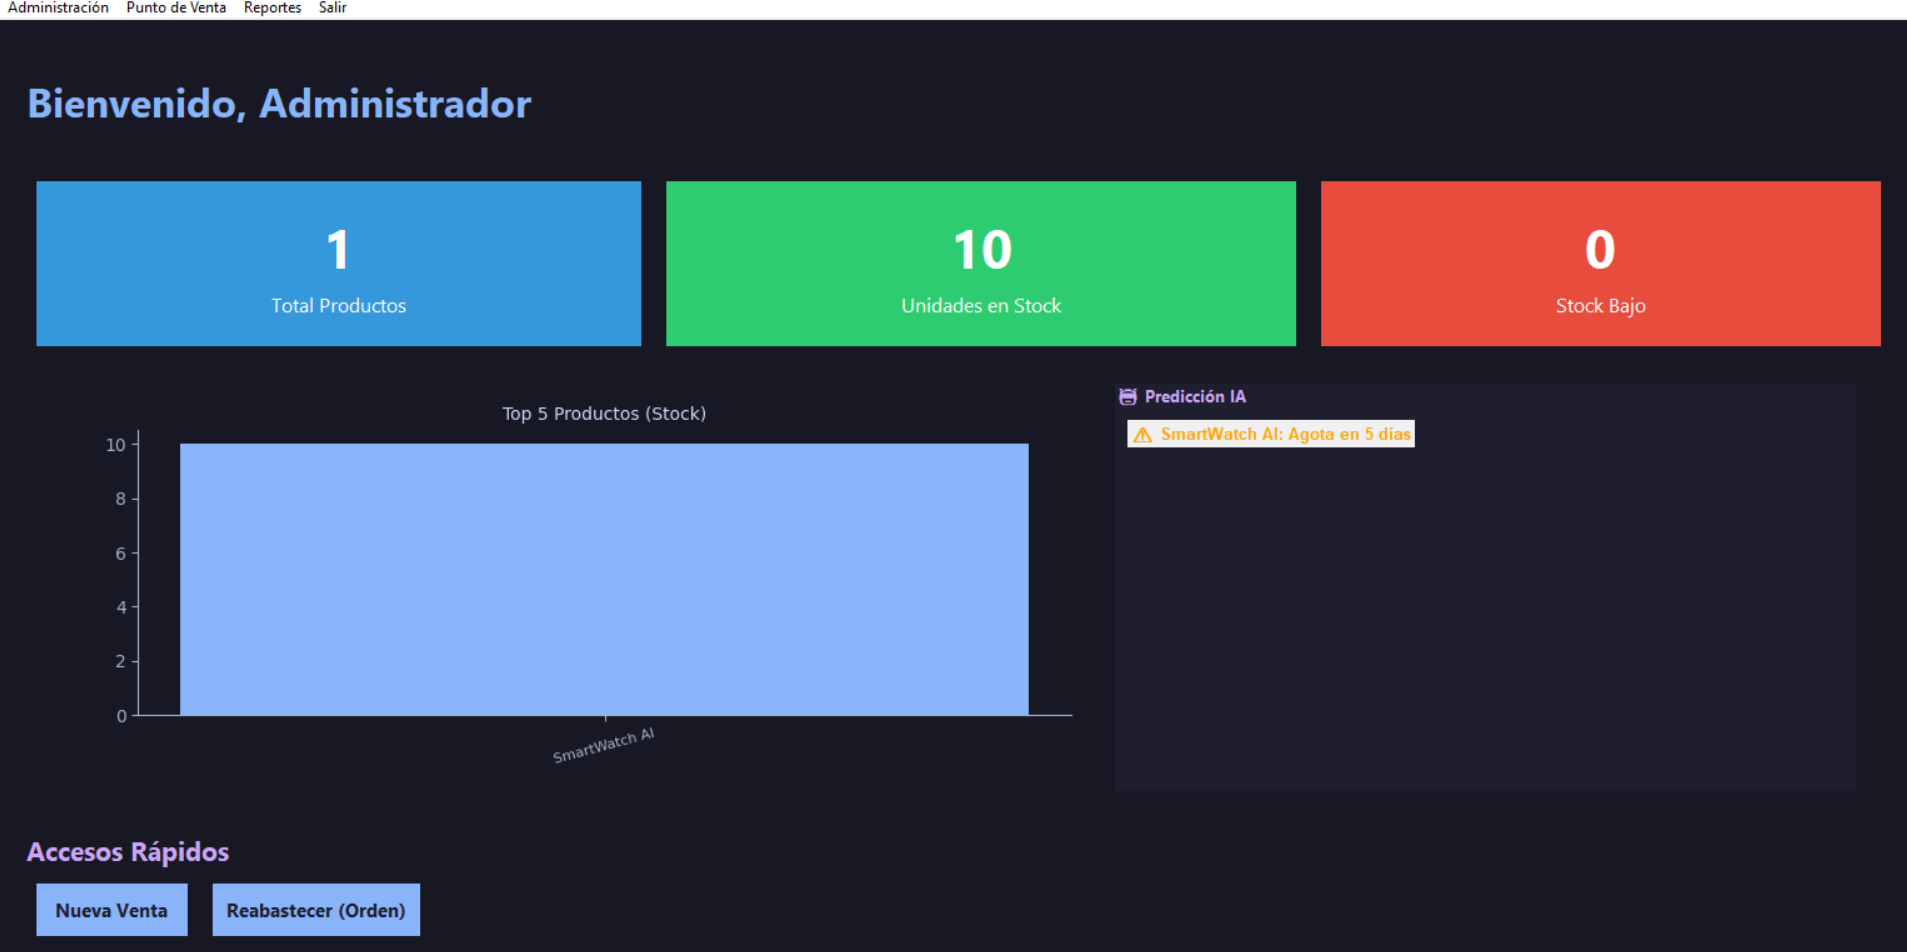Image resolution: width=1907 pixels, height=952 pixels.
Task: Click the robot icon next to Predicción IA
Action: pos(1129,396)
